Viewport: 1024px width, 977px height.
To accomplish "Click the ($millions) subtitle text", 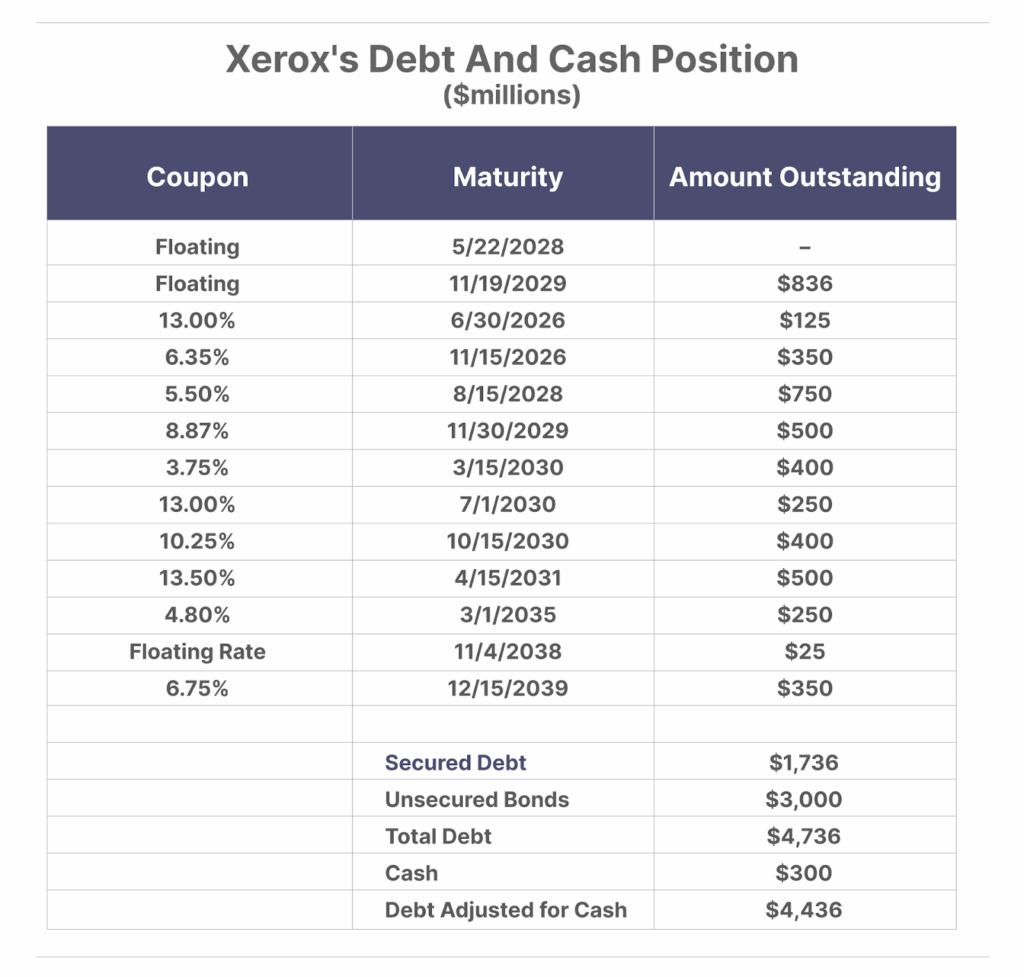I will pyautogui.click(x=512, y=96).
